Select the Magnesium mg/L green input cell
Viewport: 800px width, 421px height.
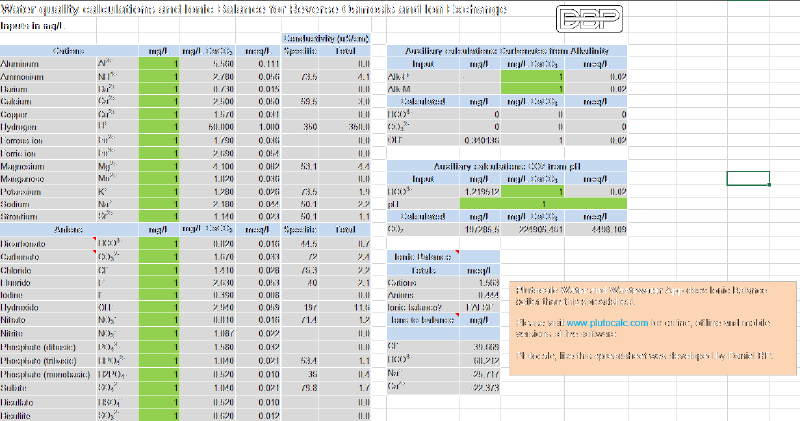pyautogui.click(x=159, y=166)
